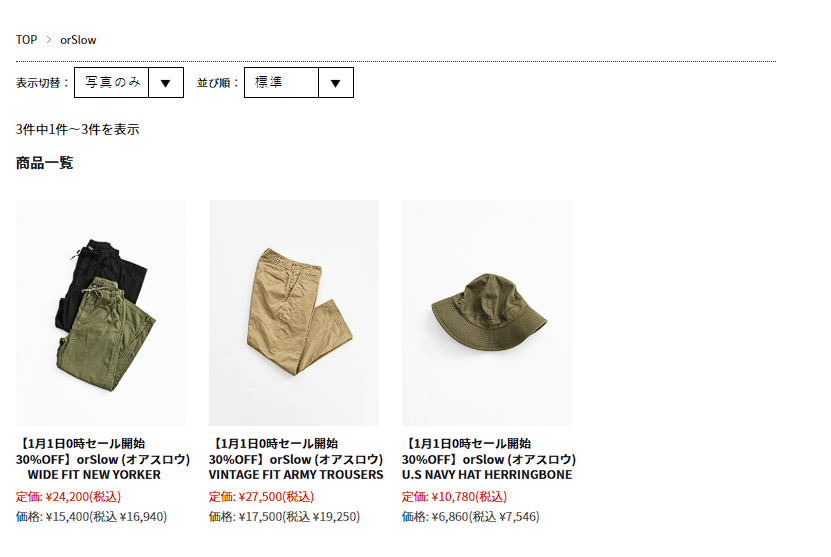
Task: Click the ¥17,500 sale price line
Action: (284, 517)
